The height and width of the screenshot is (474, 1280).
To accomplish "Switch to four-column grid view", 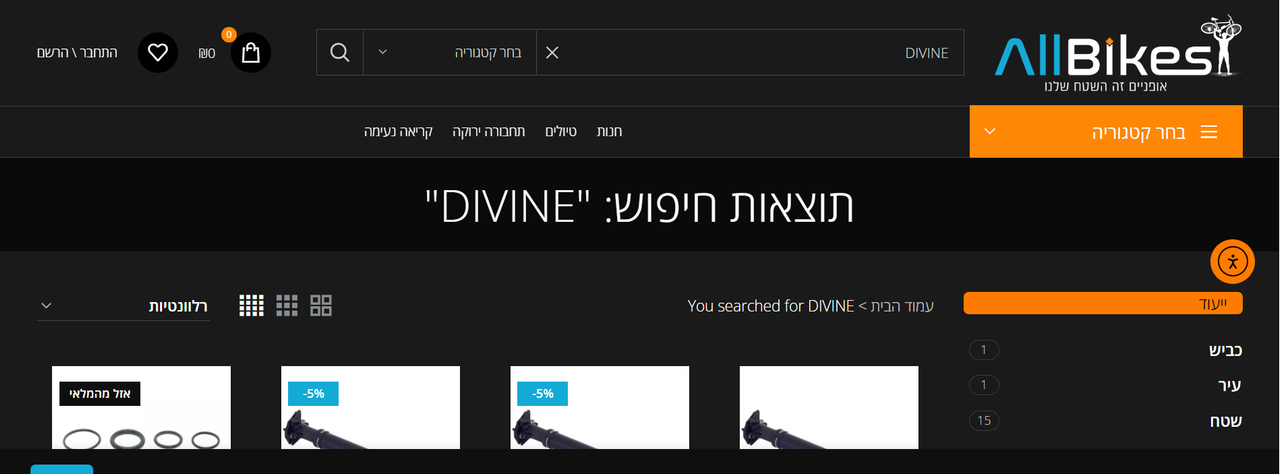I will point(251,306).
